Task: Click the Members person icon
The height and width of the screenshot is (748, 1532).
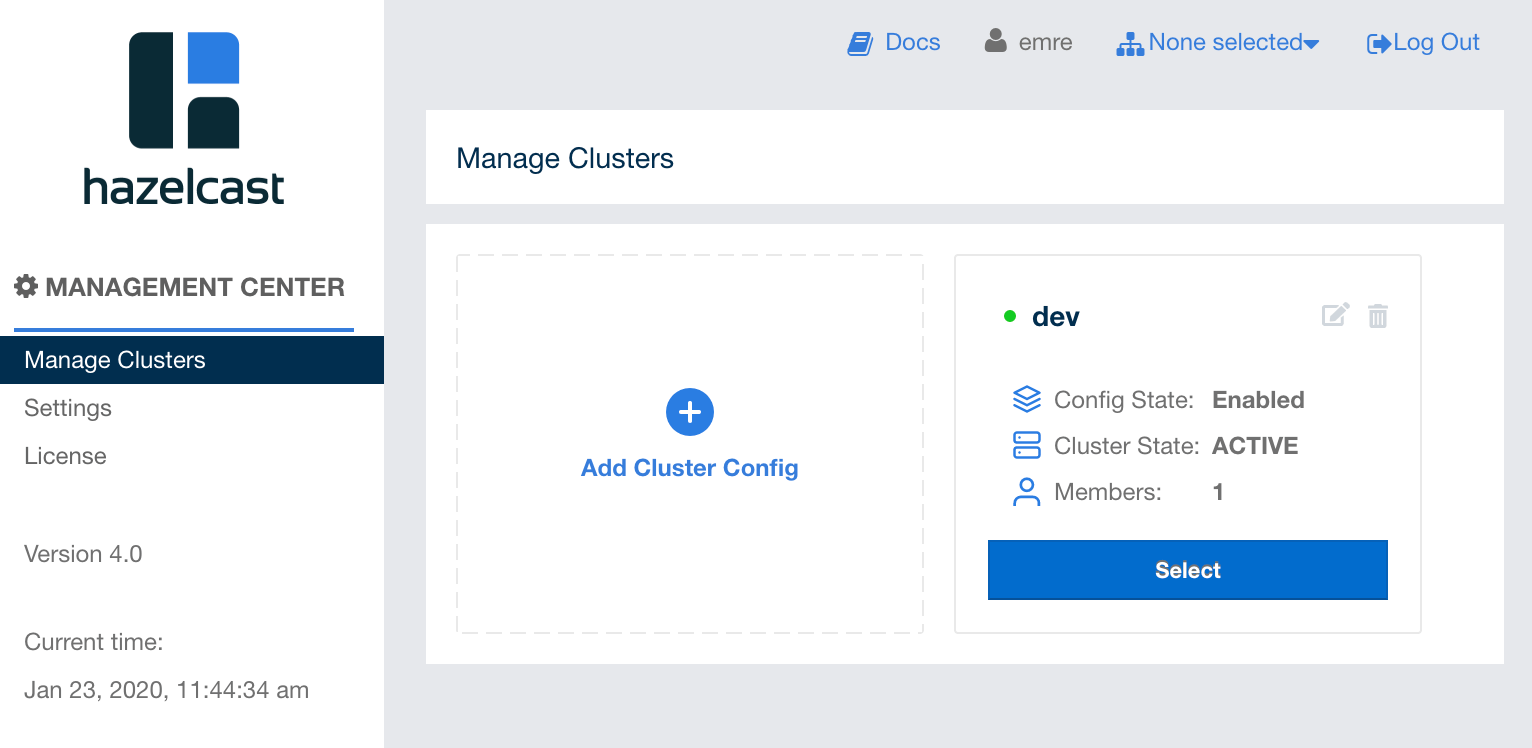Action: click(1027, 492)
